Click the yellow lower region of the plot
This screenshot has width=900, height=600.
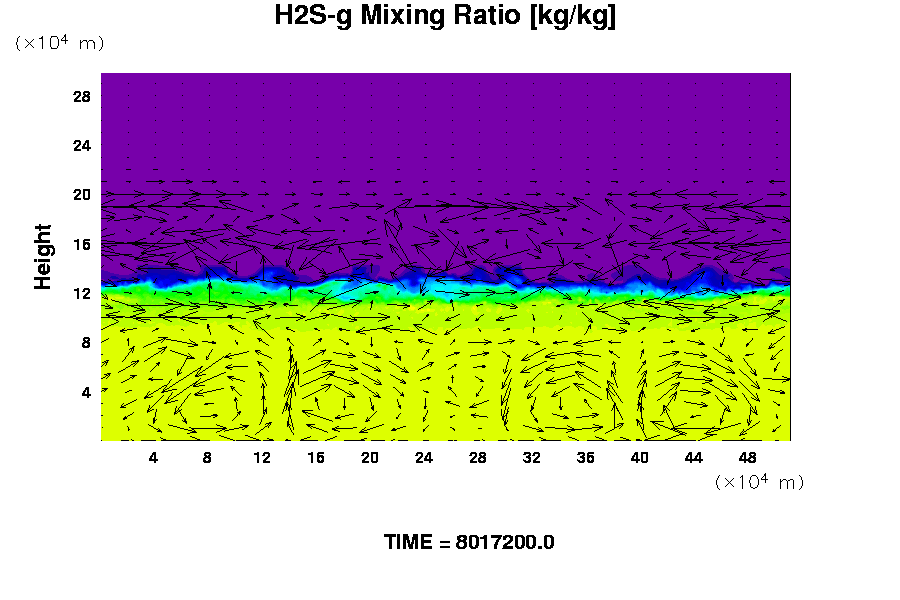(445, 390)
